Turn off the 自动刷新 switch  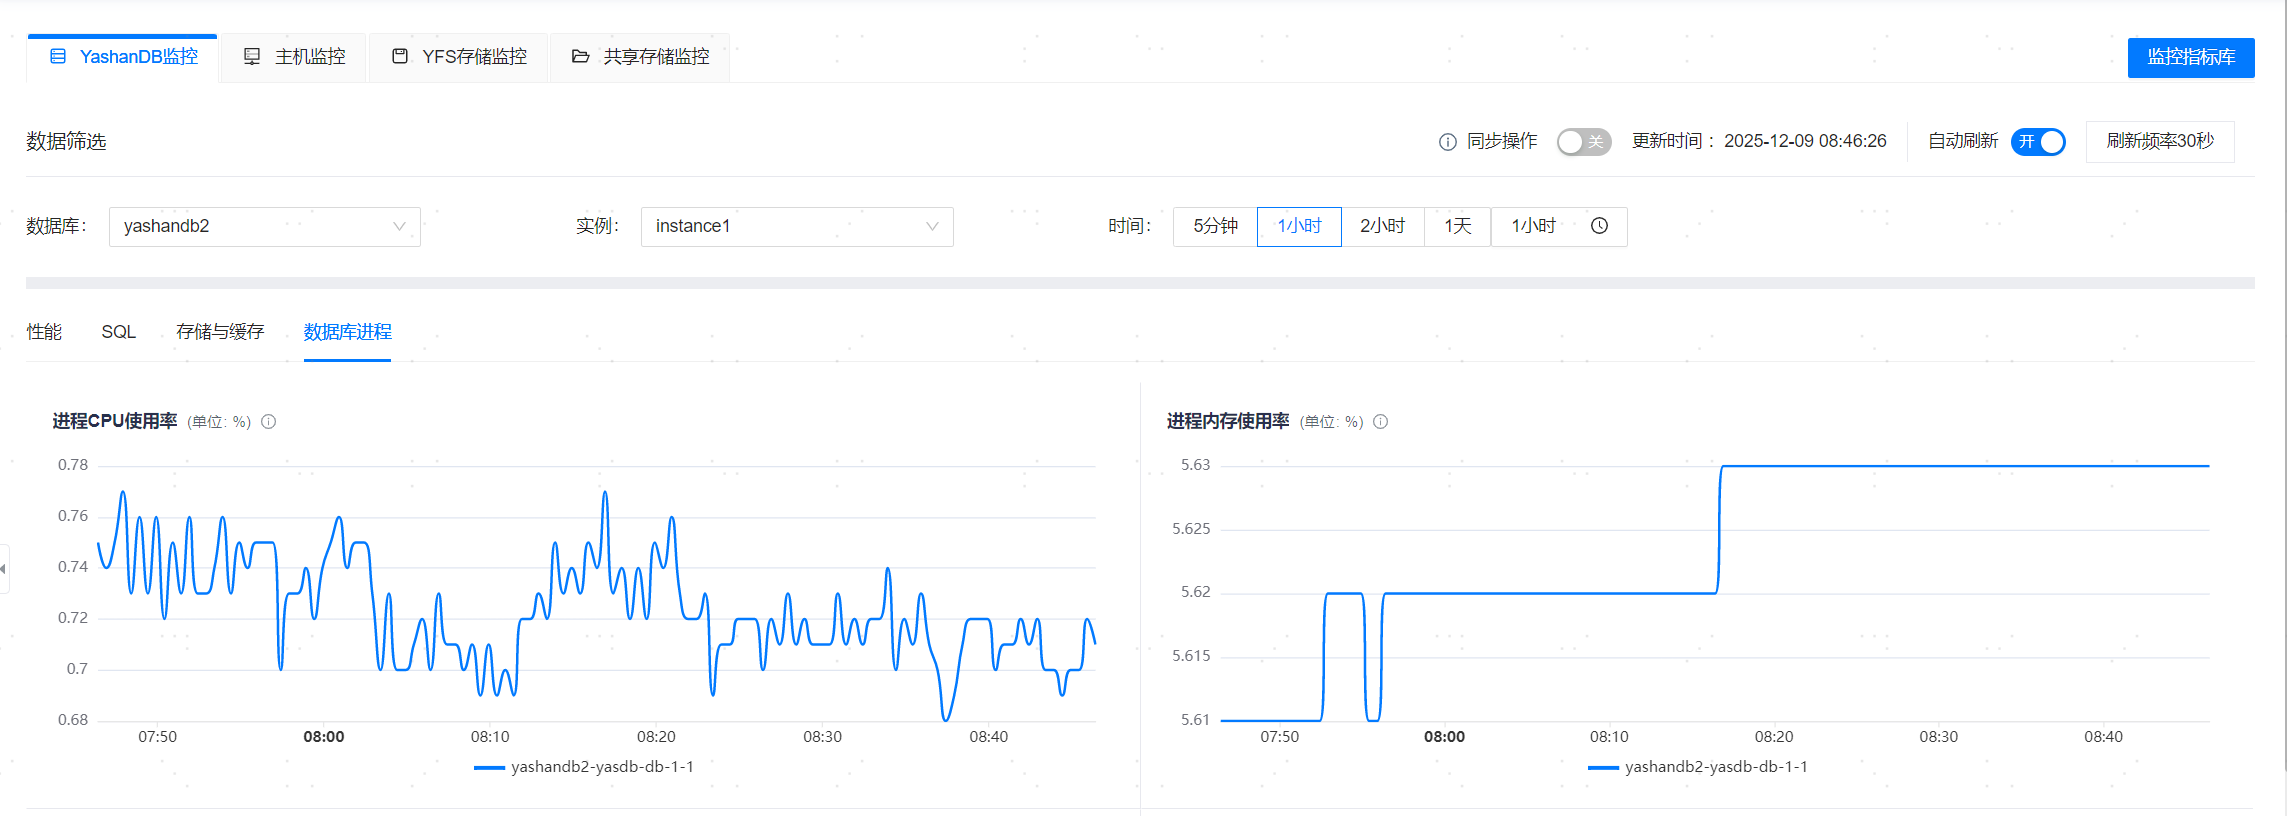point(2038,142)
